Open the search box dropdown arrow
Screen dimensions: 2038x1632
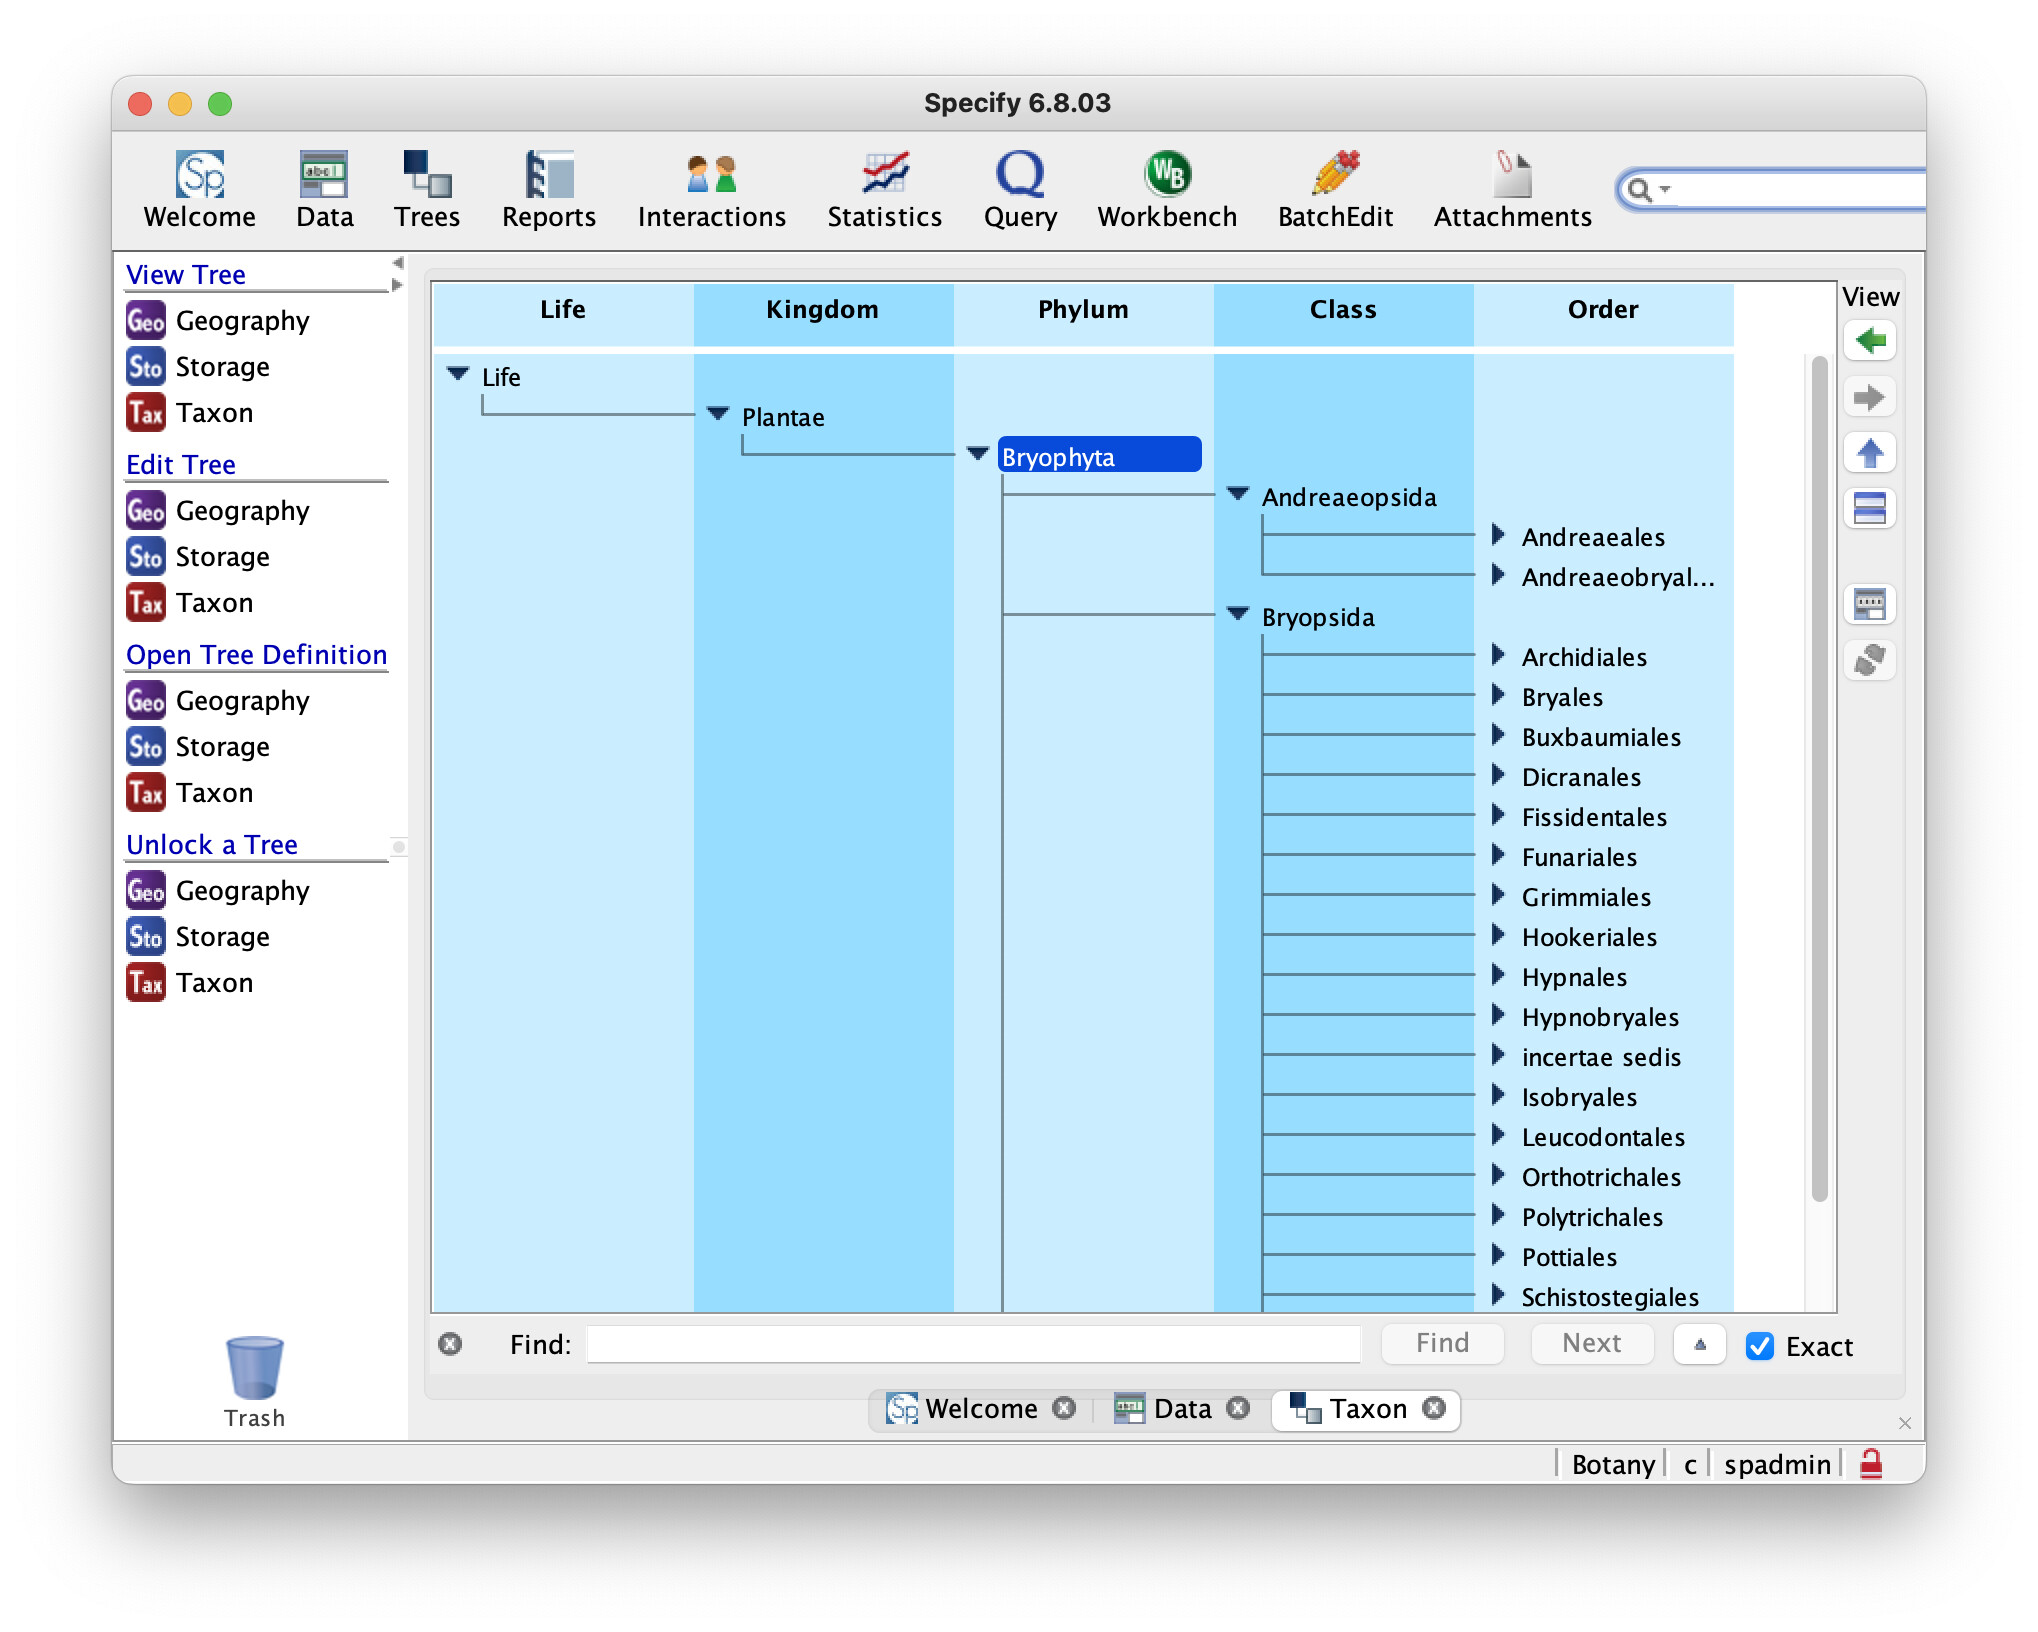click(1665, 189)
